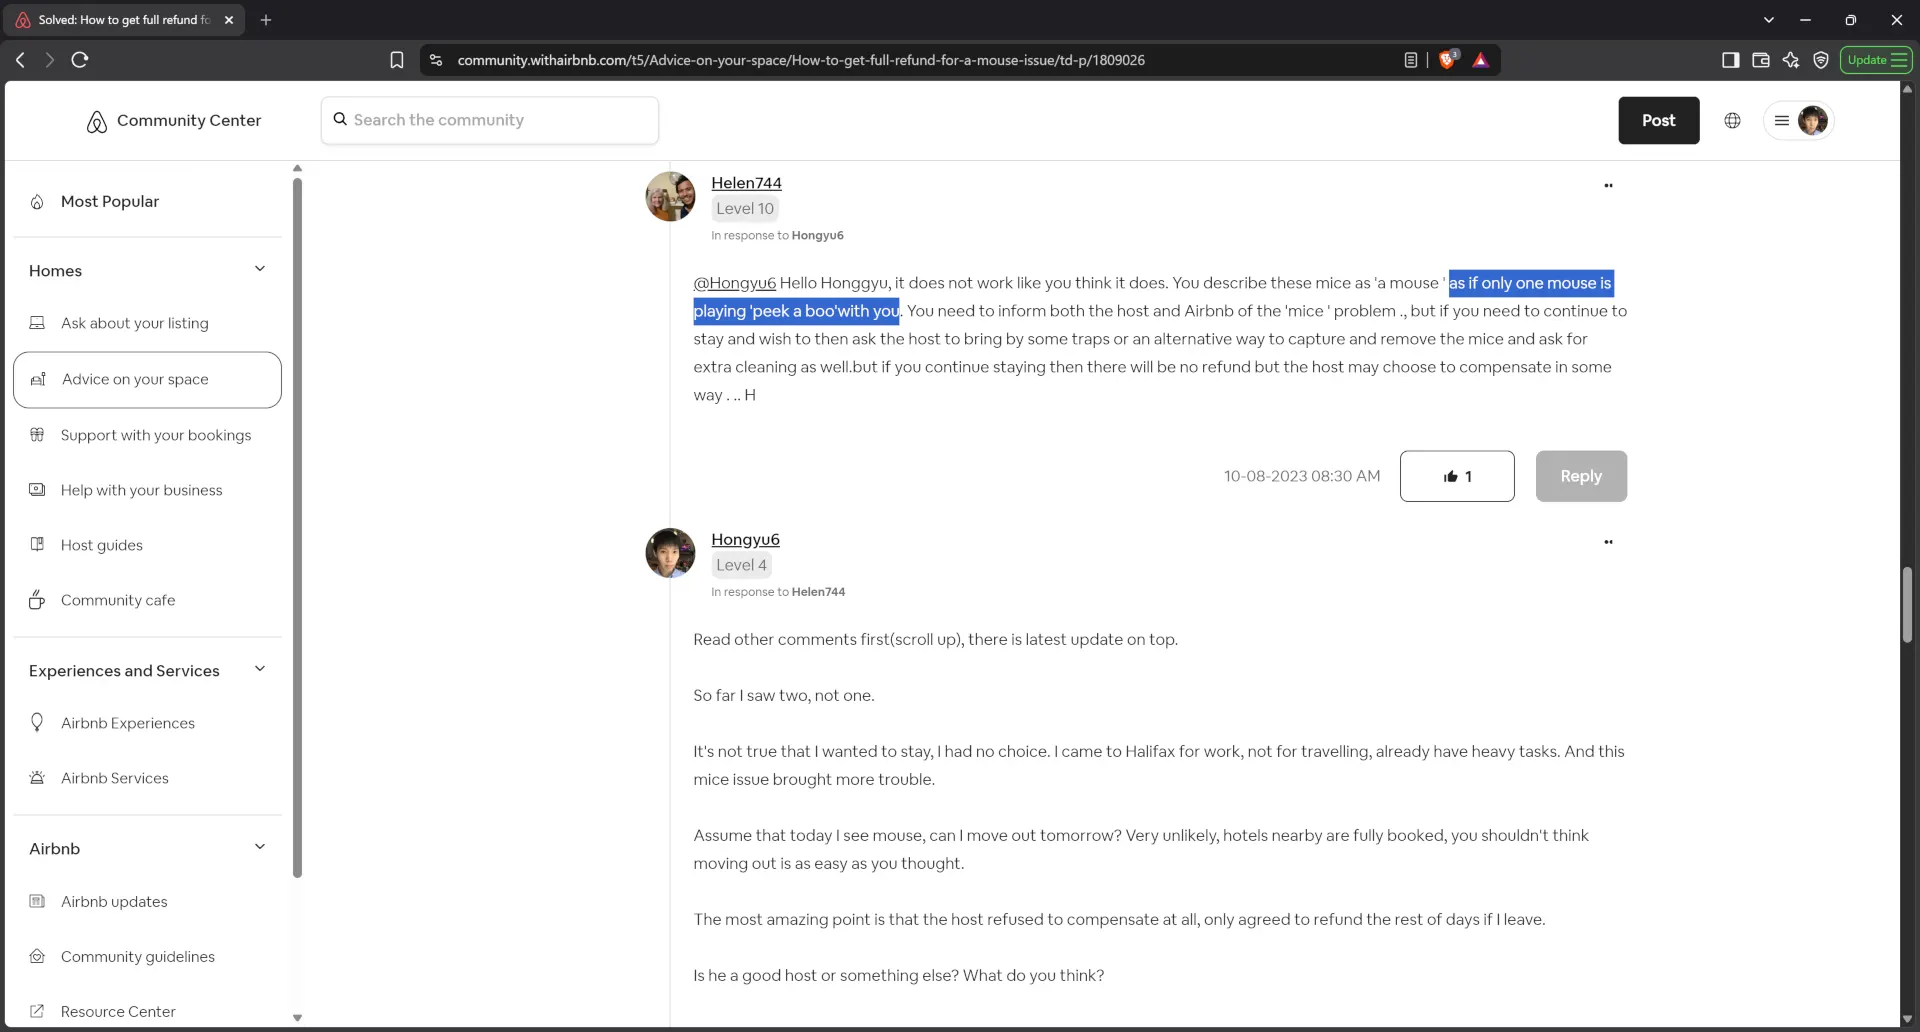The width and height of the screenshot is (1920, 1032).
Task: Bookmark this page icon
Action: pos(397,60)
